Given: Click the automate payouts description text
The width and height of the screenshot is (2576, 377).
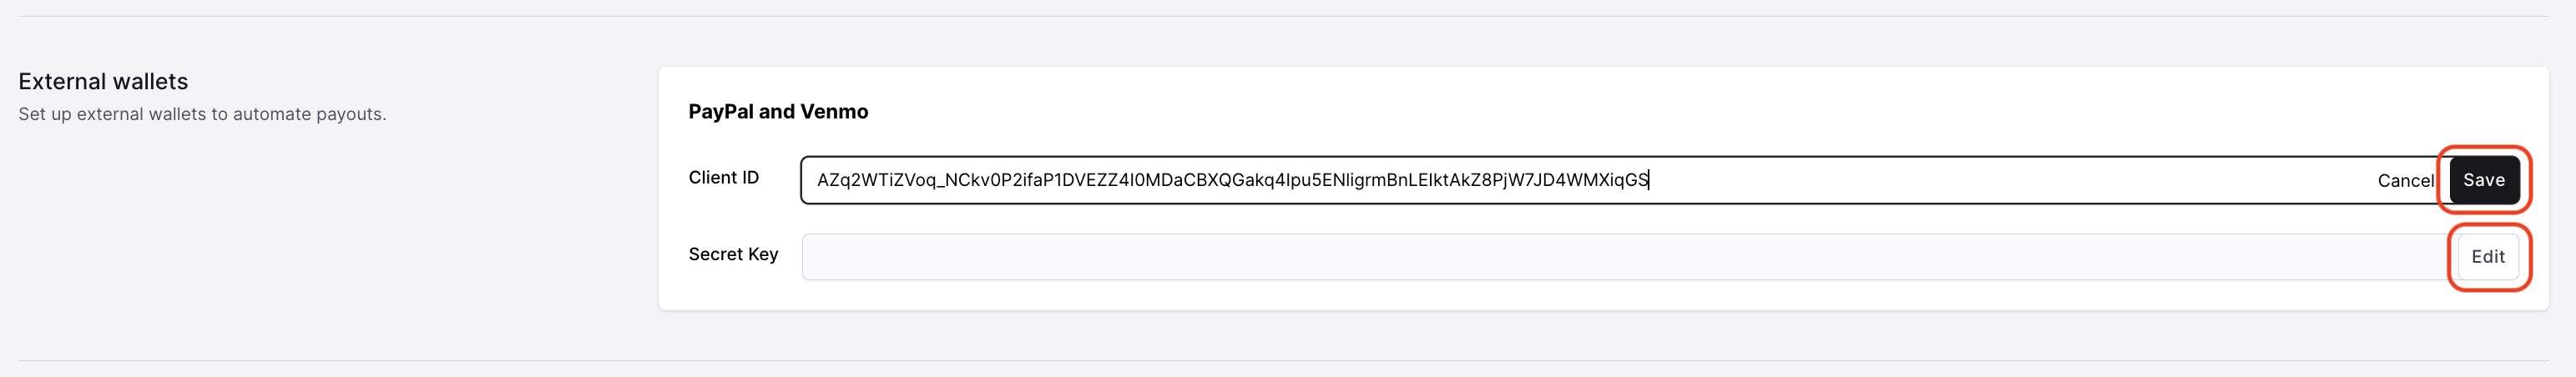Looking at the screenshot, I should click(202, 114).
